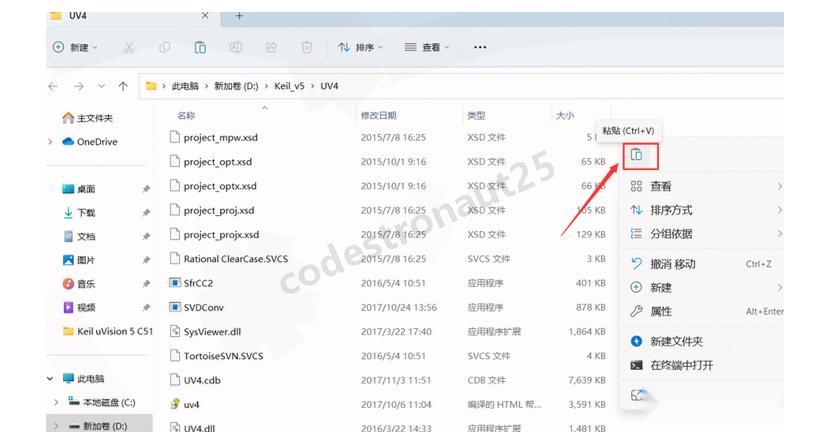830x444 pixels.
Task: Open 主文件夹 in the sidebar
Action: coord(88,119)
